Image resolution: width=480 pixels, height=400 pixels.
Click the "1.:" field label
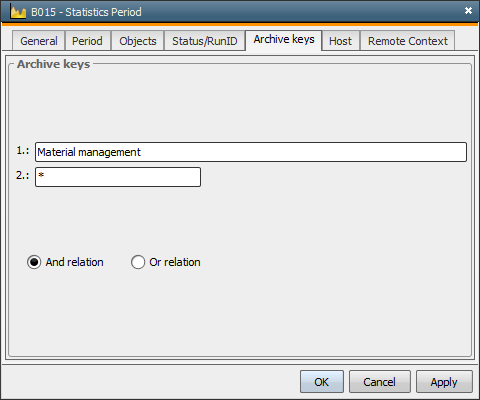23,151
